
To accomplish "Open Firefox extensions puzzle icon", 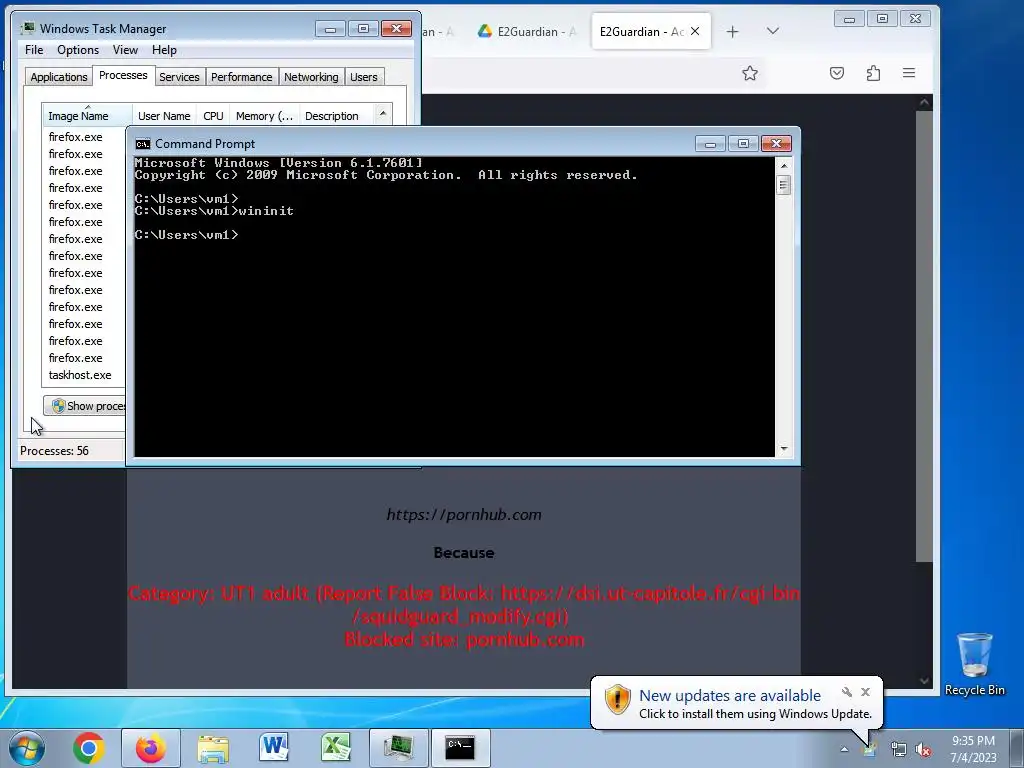I will tap(873, 73).
